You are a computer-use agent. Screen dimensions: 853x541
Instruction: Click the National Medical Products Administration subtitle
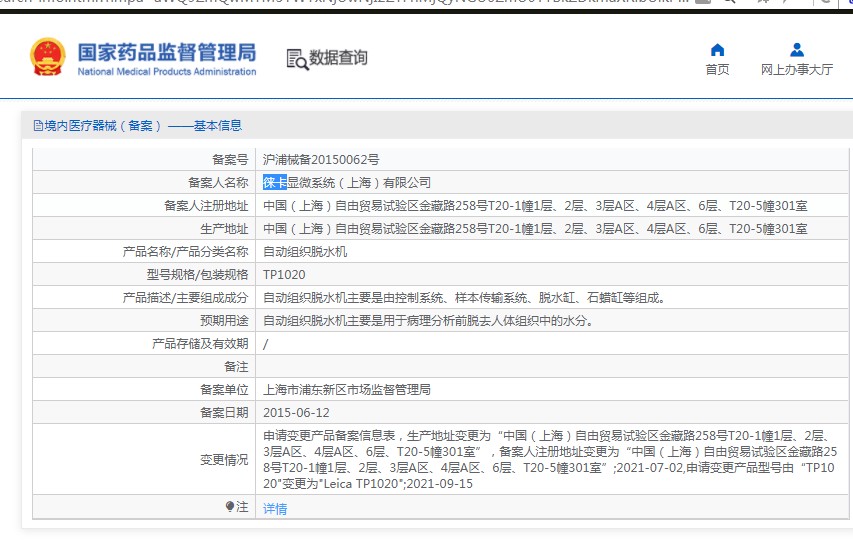click(166, 71)
